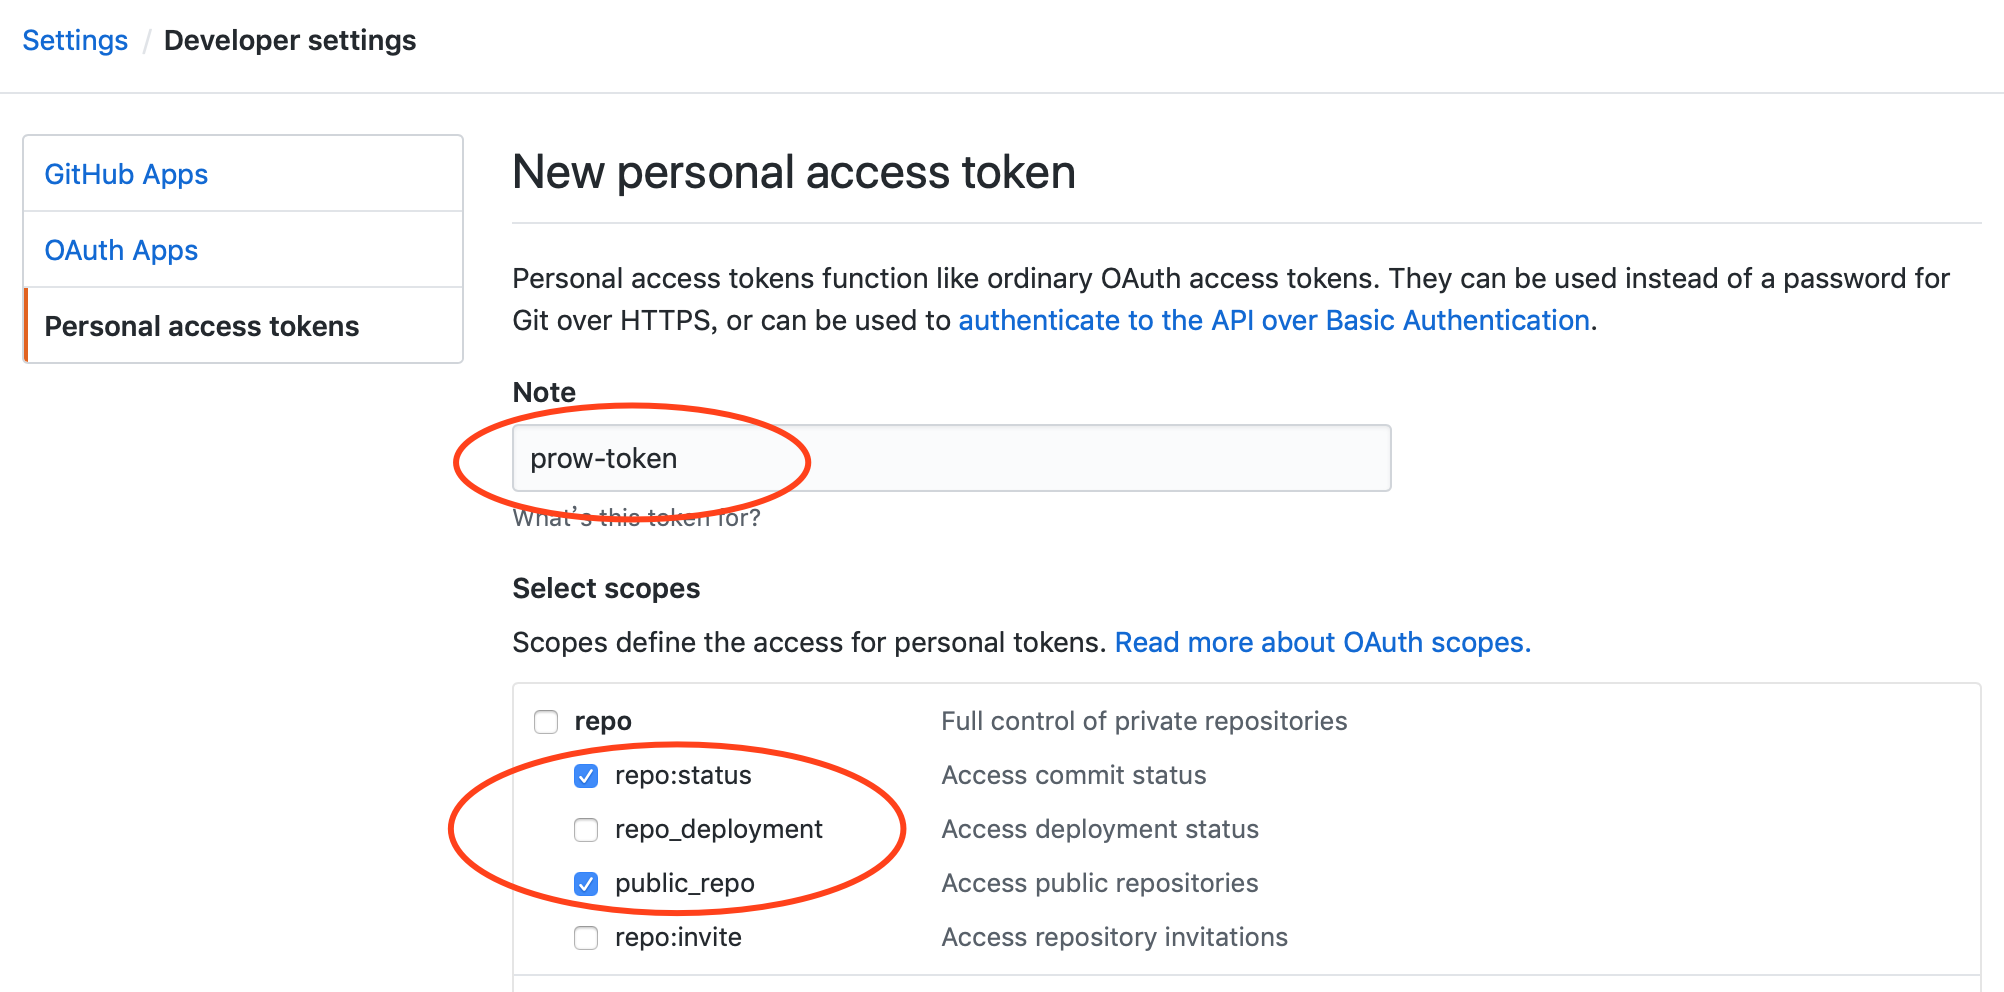
Task: Tick the repo:invite checkbox
Action: click(586, 938)
